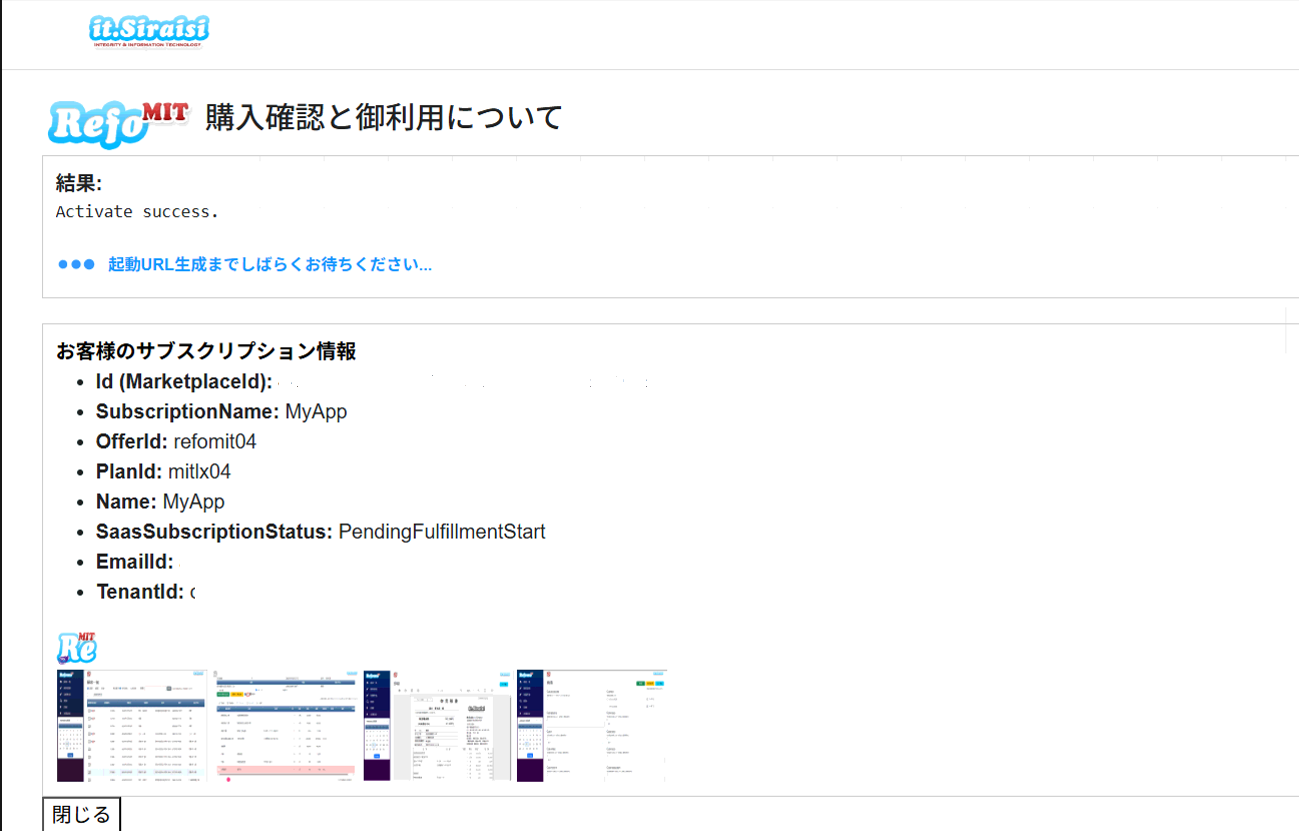Click the RefoMIT logo beside the page heading

click(x=118, y=124)
